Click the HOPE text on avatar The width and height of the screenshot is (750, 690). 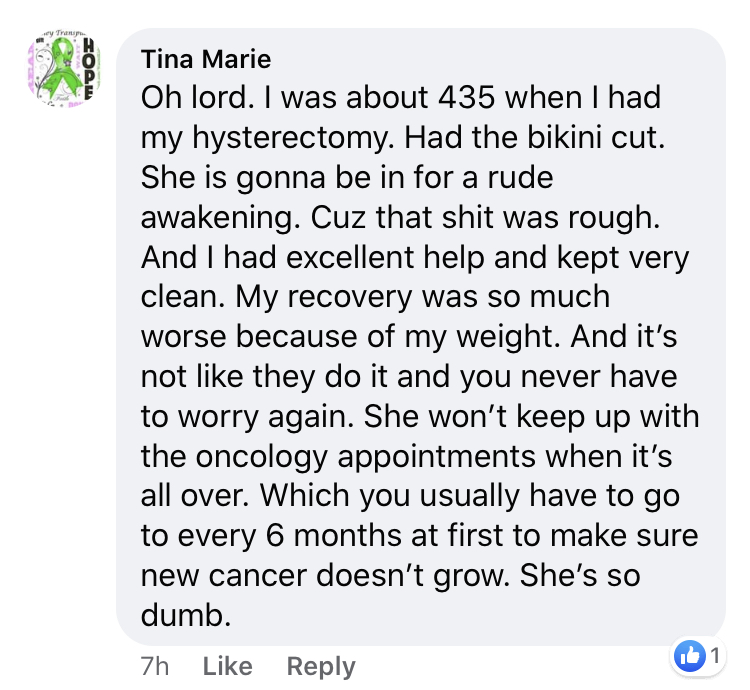click(88, 68)
